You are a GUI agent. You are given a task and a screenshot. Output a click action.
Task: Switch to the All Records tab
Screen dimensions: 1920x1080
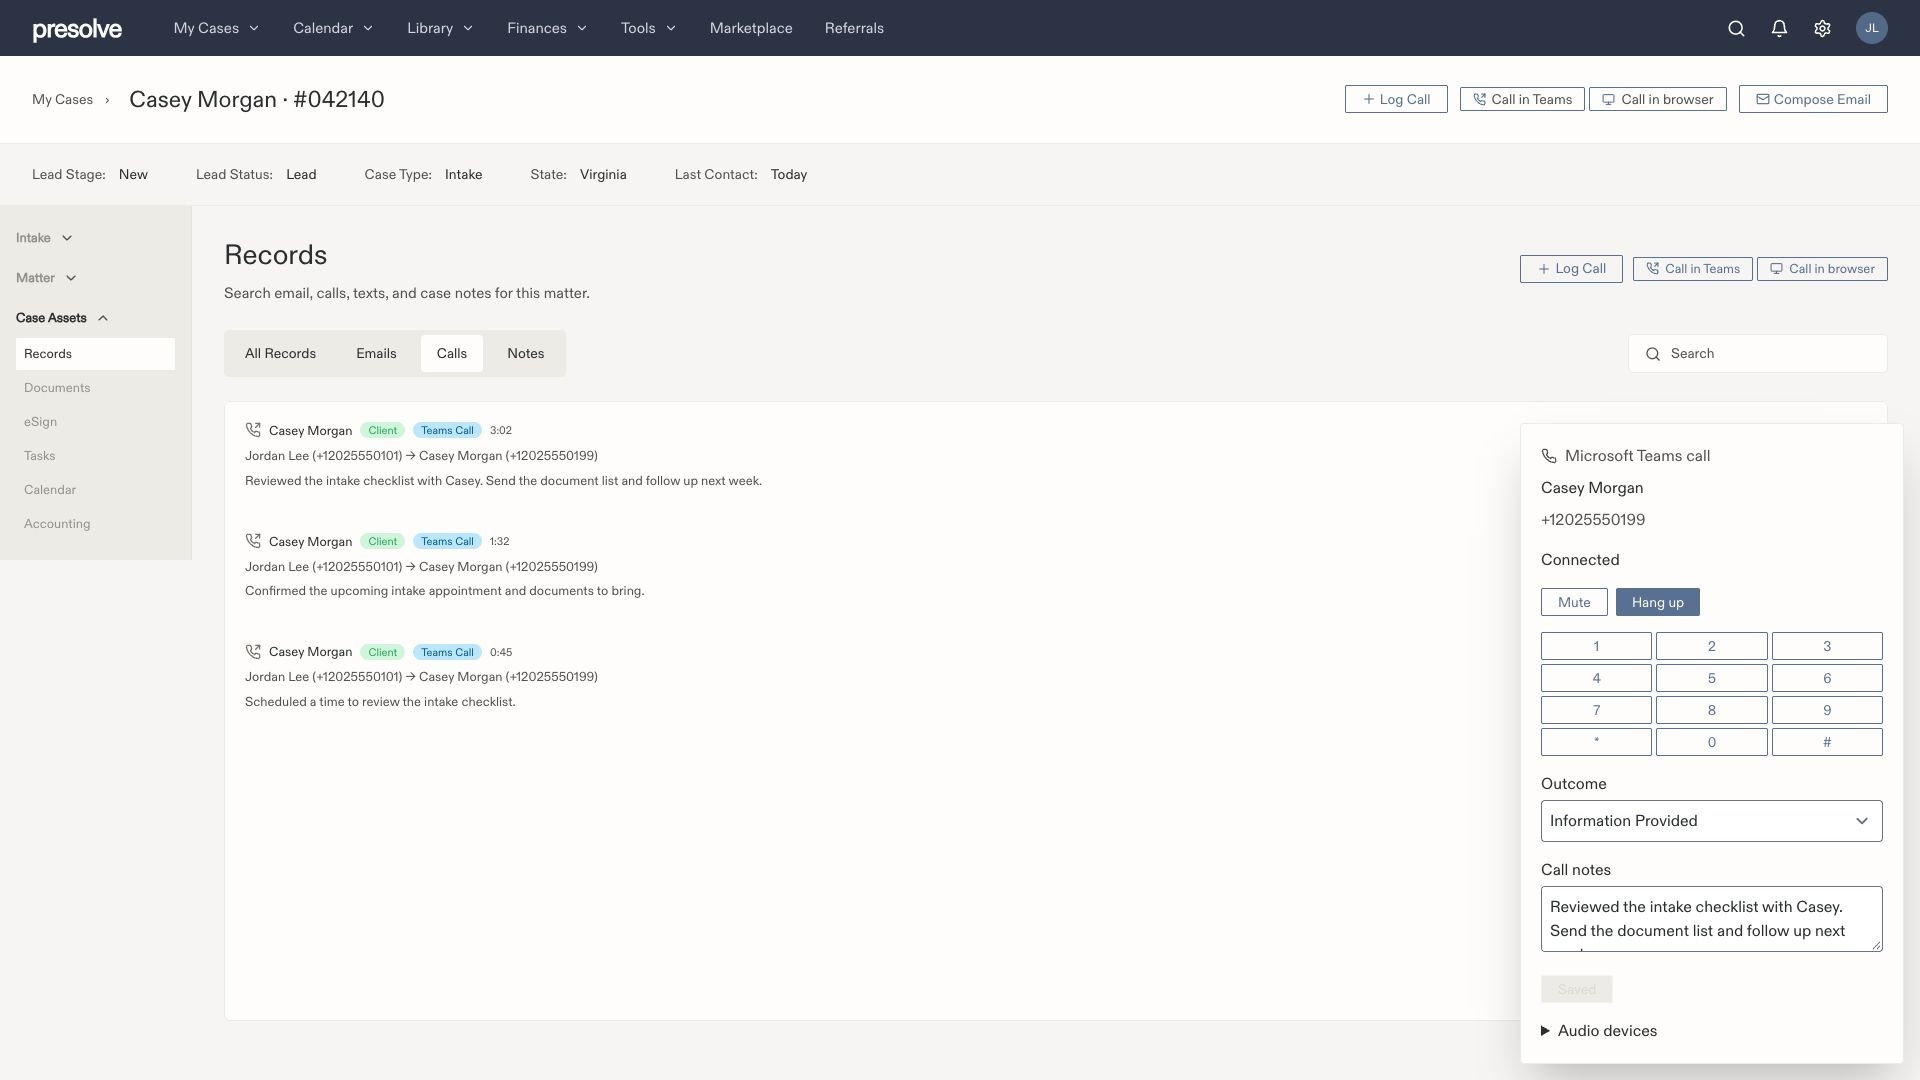coord(280,354)
